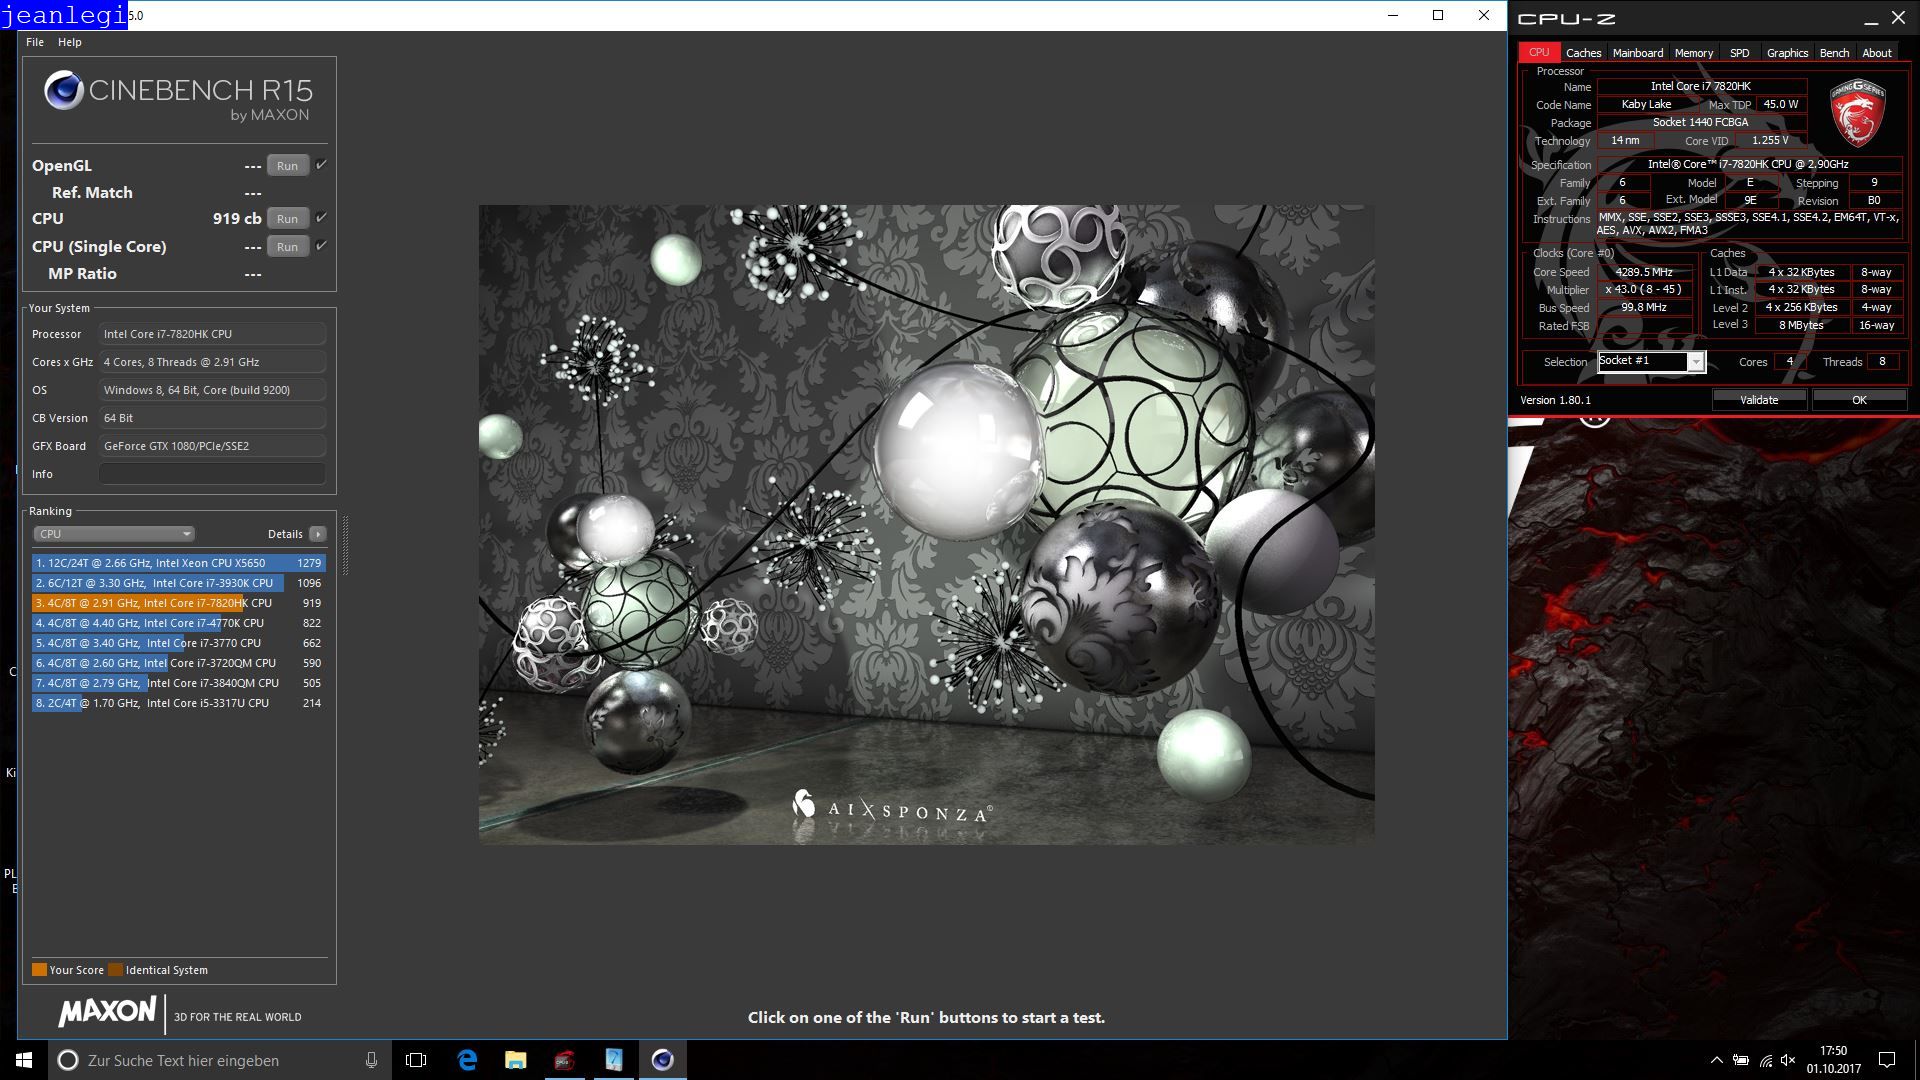The image size is (1920, 1080).
Task: Open the About tab in CPU-Z
Action: coord(1877,53)
